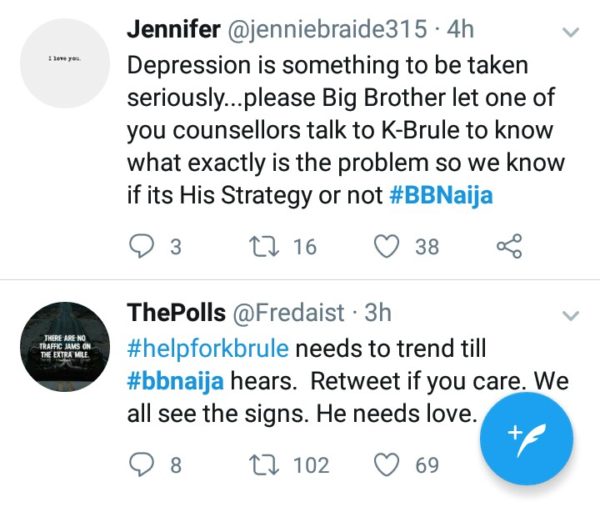Open the #helpforkbrule hashtag

pyautogui.click(x=209, y=349)
